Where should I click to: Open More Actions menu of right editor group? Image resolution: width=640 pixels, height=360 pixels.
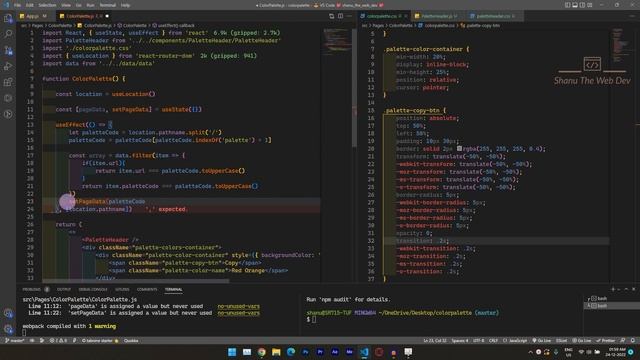pos(632,16)
